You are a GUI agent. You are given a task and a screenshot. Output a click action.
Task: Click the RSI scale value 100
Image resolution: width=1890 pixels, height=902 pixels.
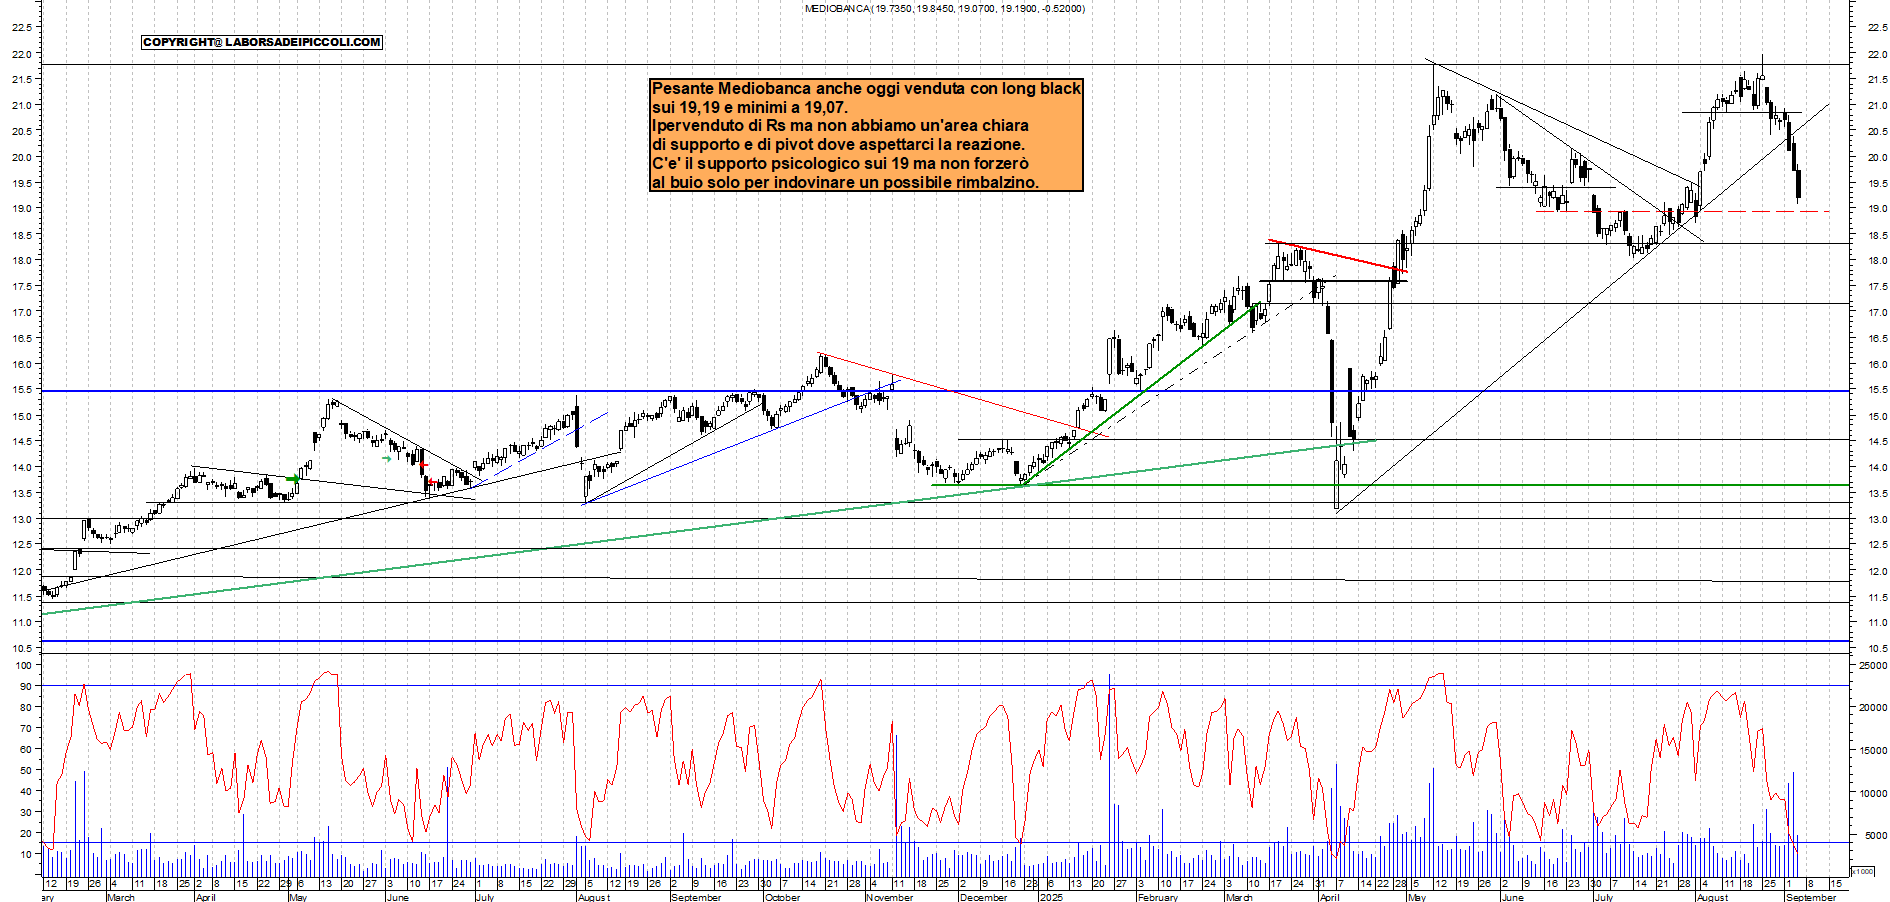pos(24,665)
